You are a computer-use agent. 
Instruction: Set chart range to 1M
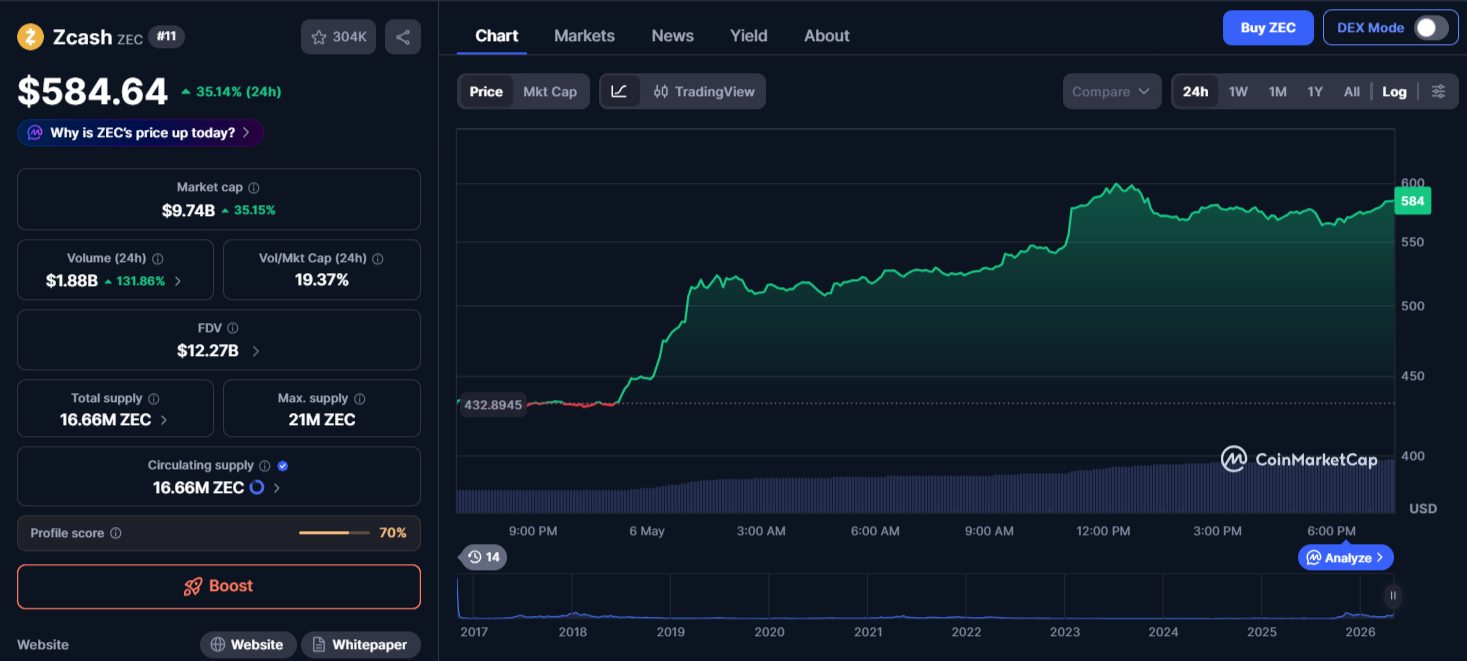[1277, 91]
